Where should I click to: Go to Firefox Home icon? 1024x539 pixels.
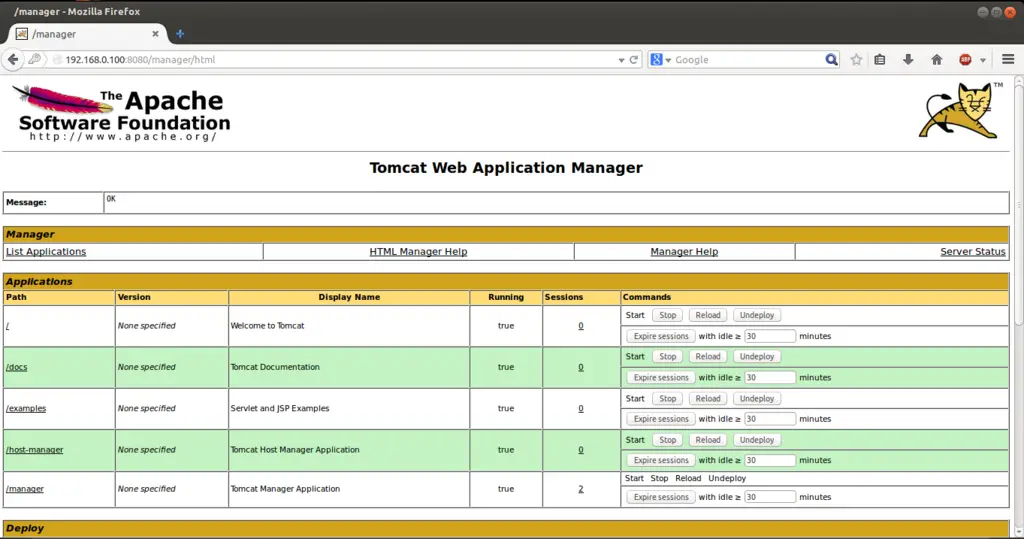pyautogui.click(x=936, y=59)
